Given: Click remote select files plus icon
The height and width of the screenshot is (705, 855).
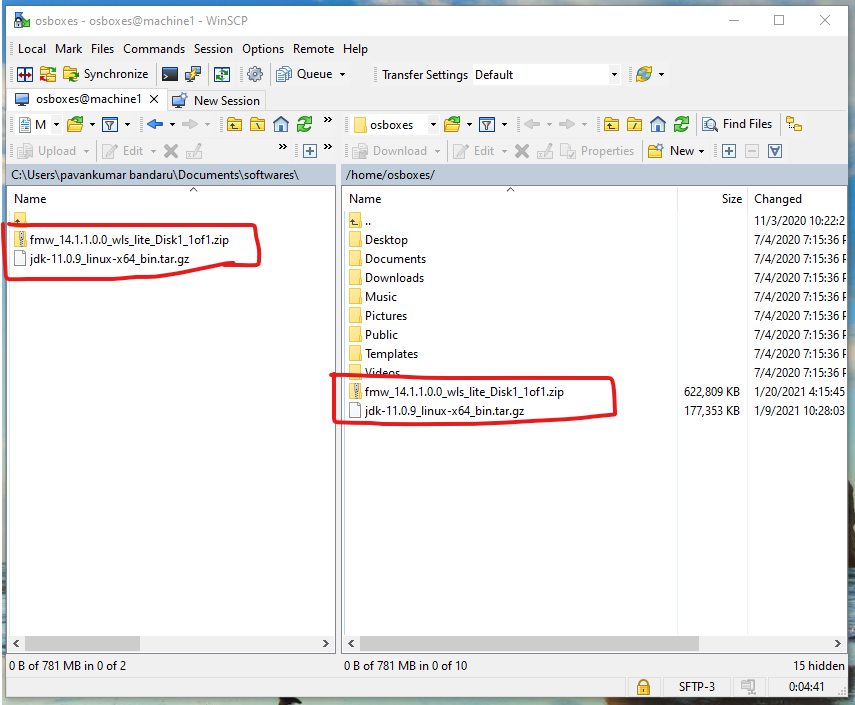Looking at the screenshot, I should point(728,151).
